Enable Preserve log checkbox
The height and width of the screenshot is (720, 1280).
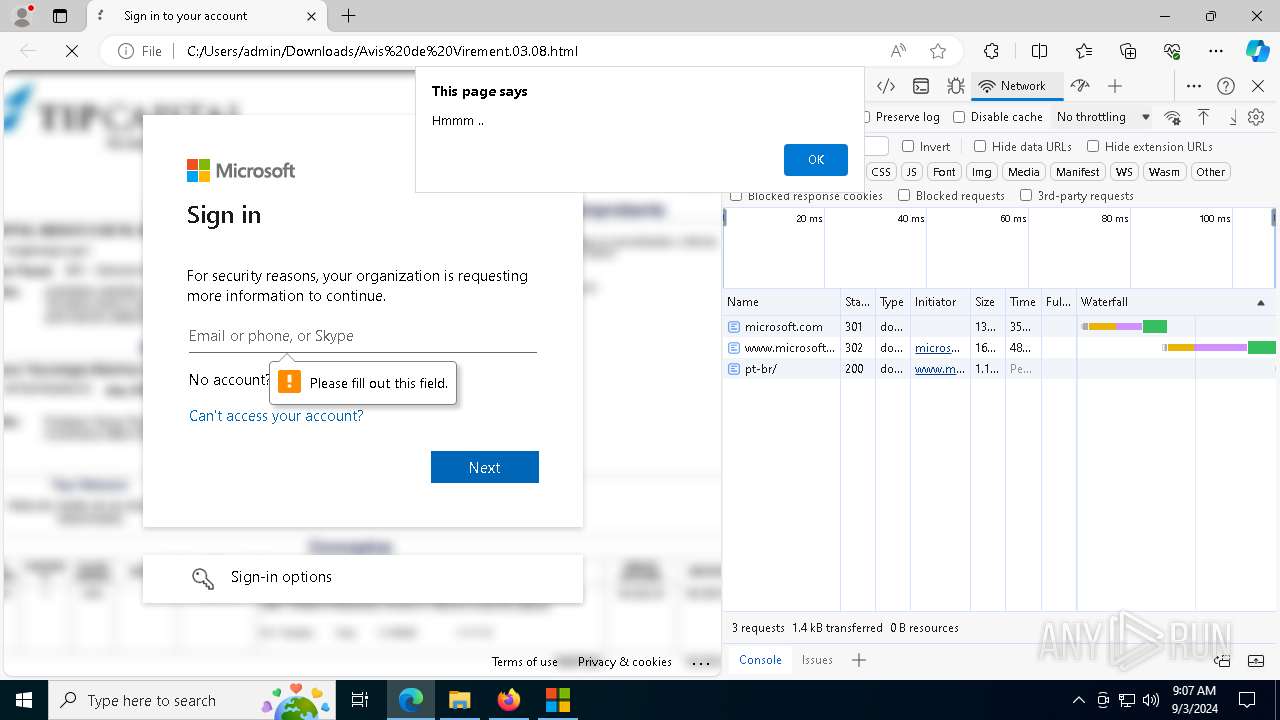[867, 117]
